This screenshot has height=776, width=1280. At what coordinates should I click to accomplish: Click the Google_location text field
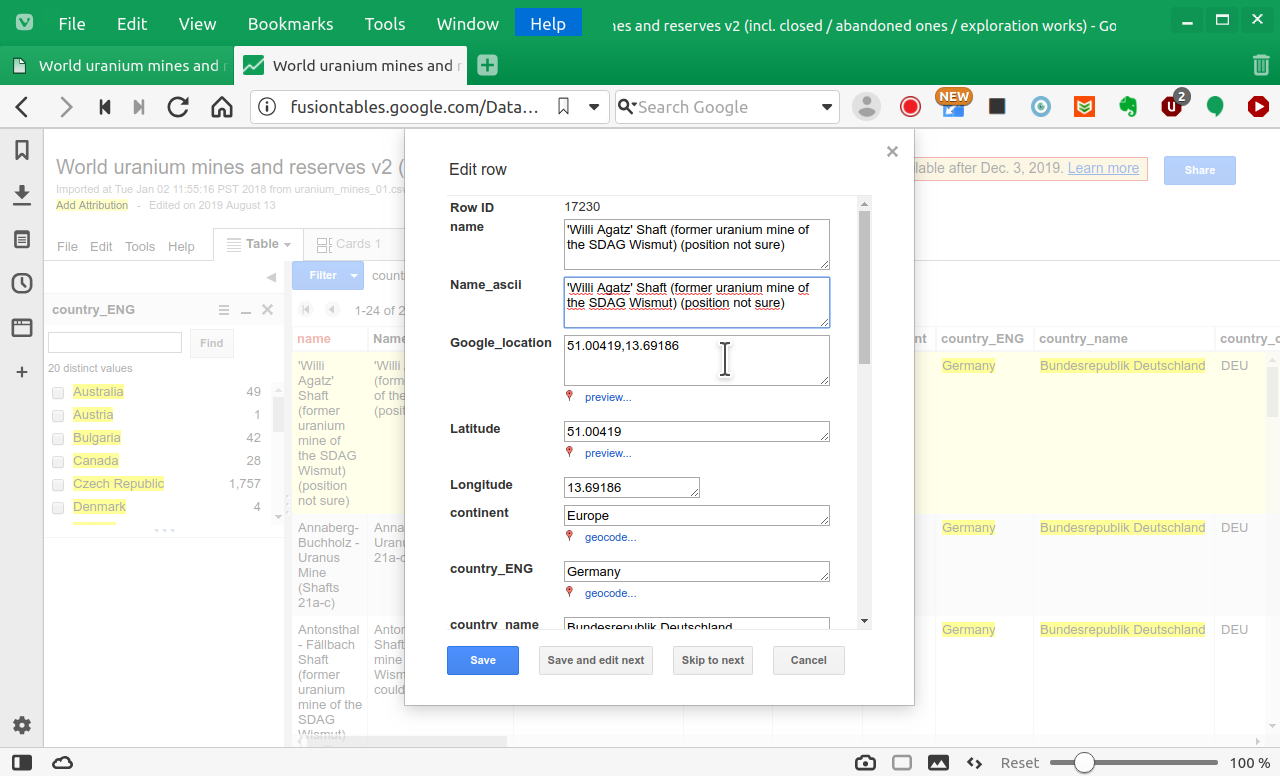coord(697,360)
